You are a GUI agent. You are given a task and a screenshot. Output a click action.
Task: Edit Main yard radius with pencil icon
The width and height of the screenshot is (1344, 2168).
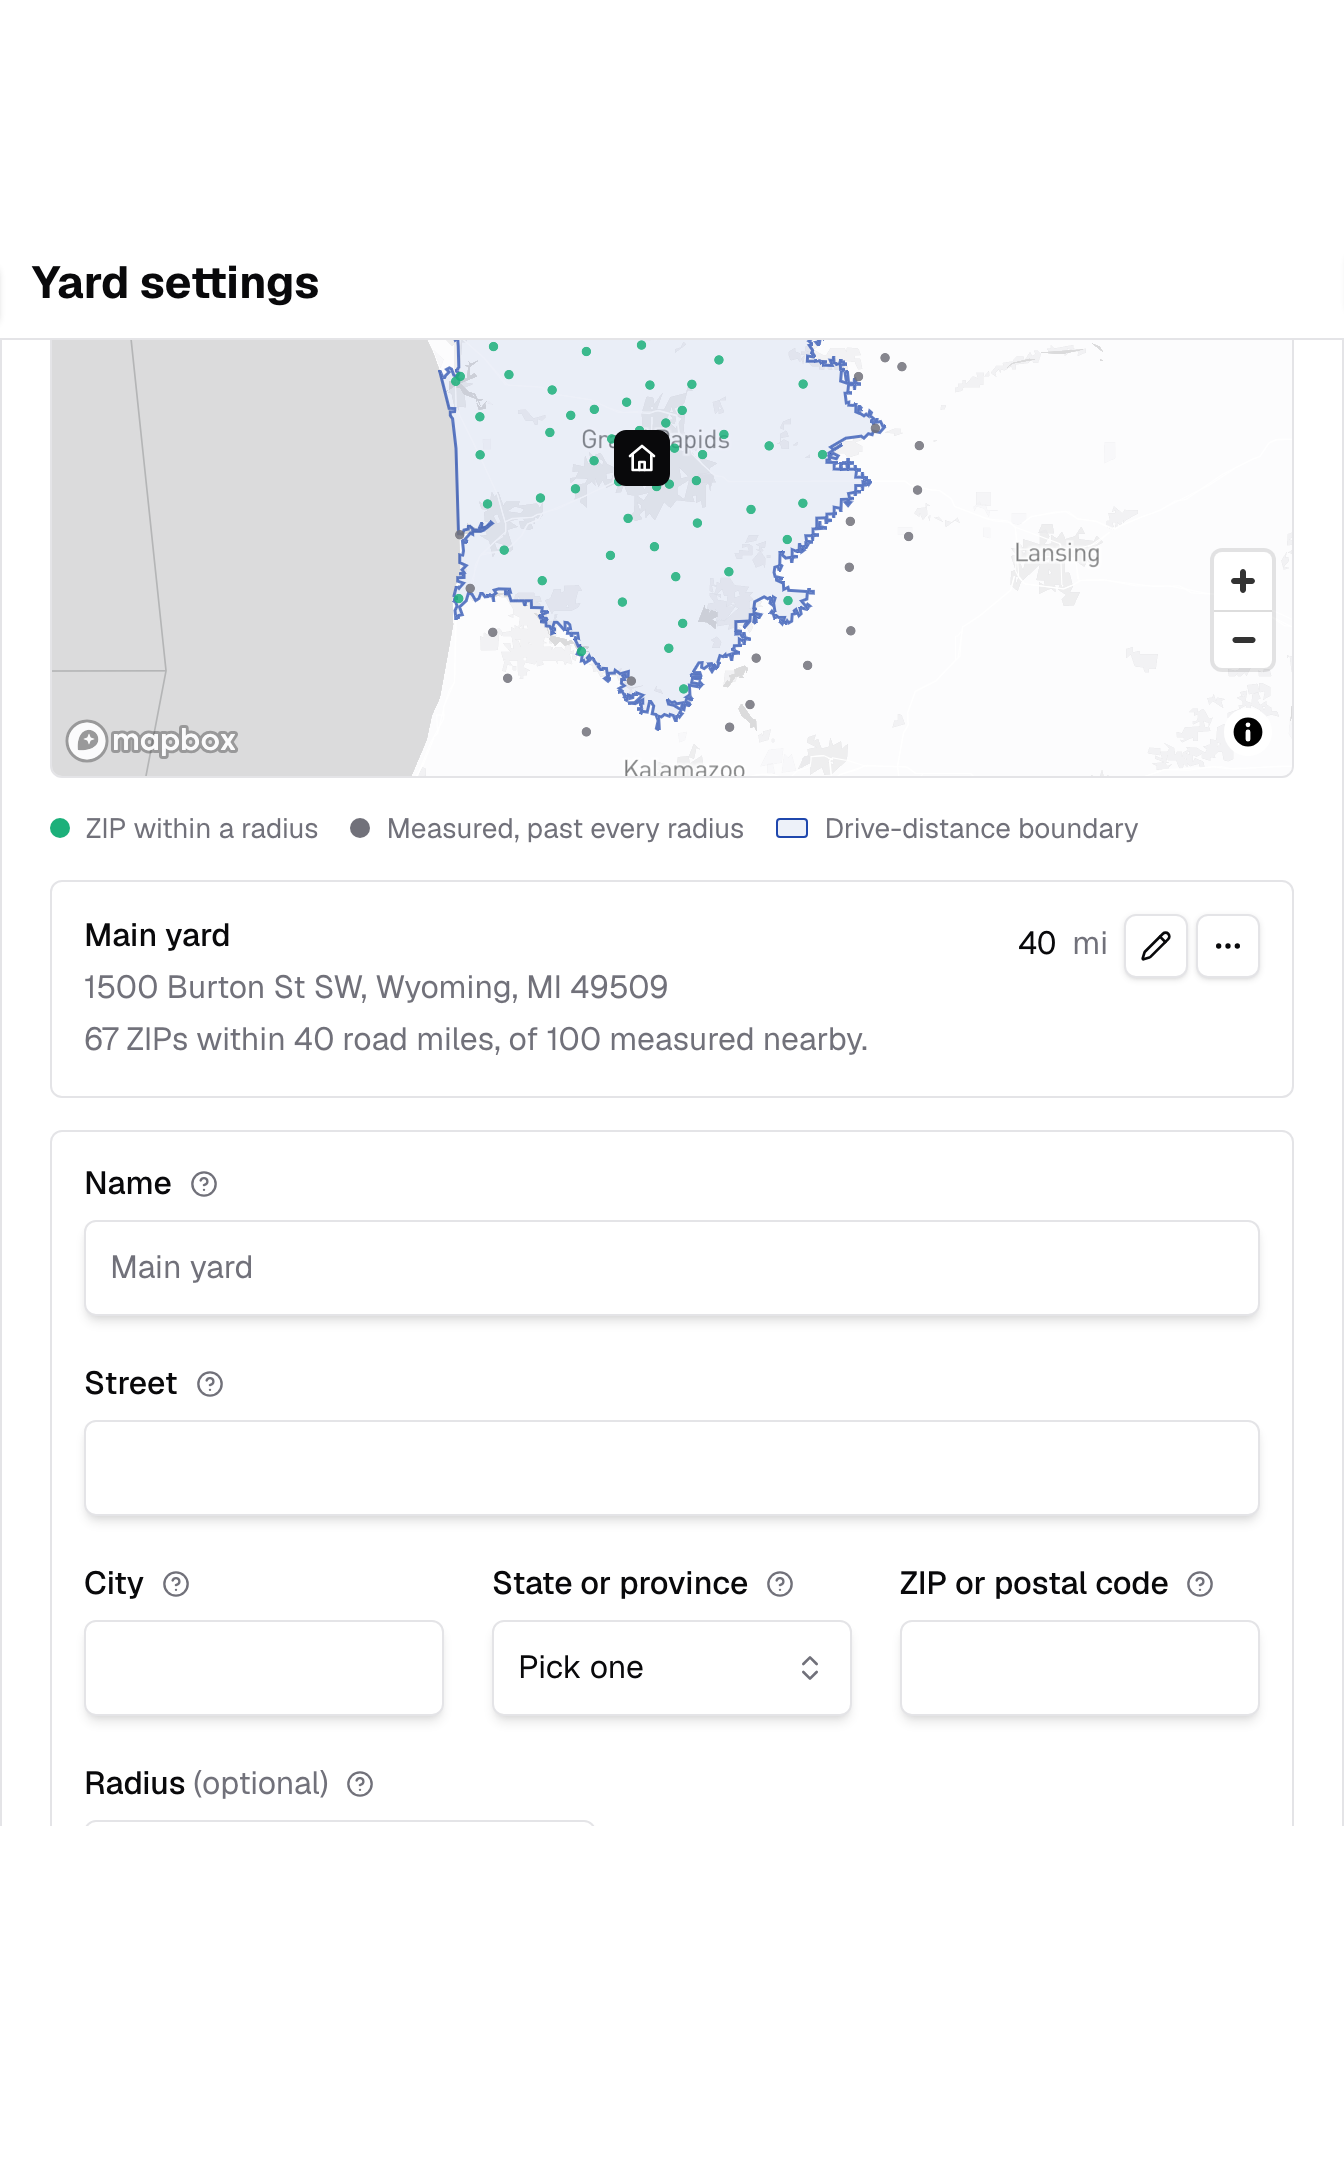[1156, 945]
